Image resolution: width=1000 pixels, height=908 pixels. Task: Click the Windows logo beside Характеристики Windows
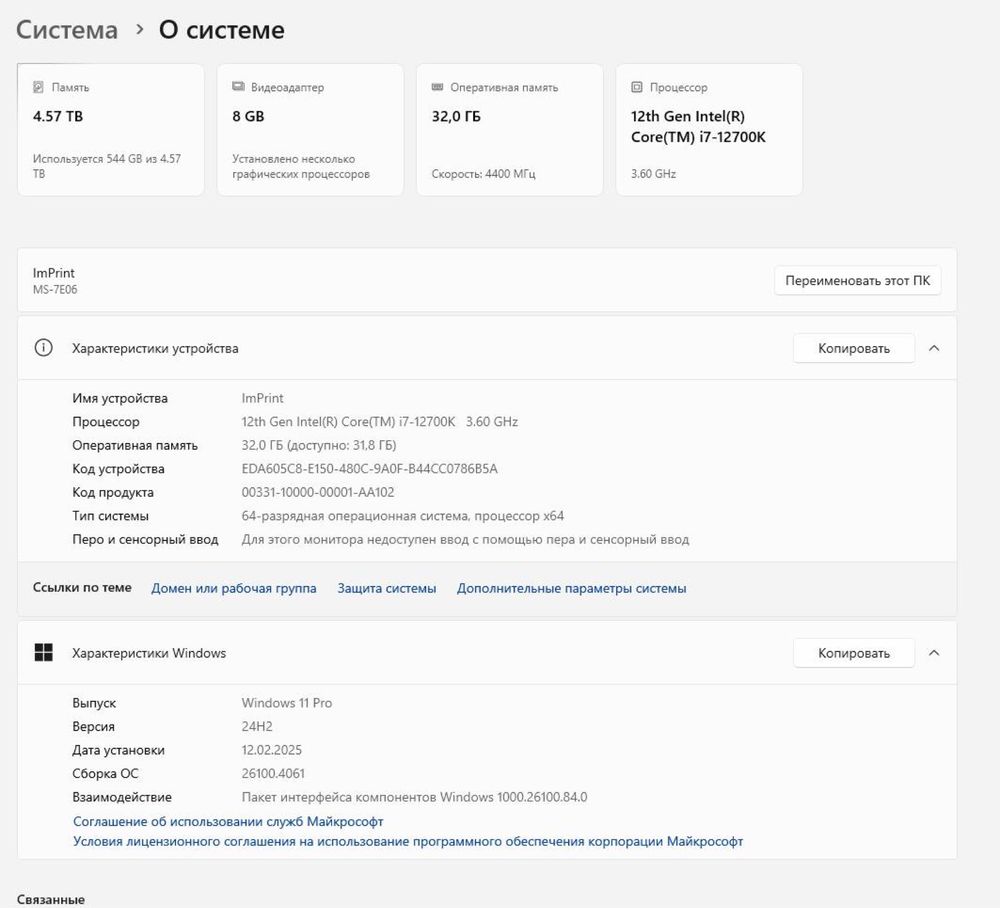point(43,652)
